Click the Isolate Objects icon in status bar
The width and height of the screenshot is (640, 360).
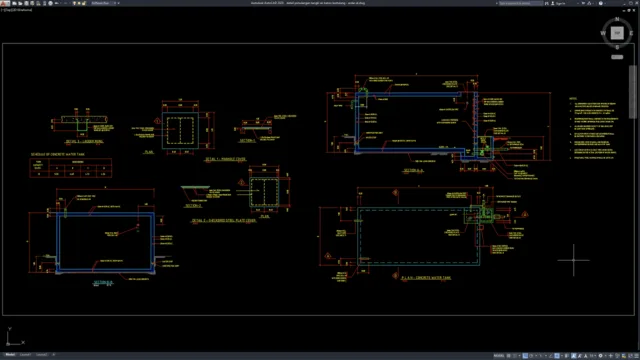click(617, 356)
